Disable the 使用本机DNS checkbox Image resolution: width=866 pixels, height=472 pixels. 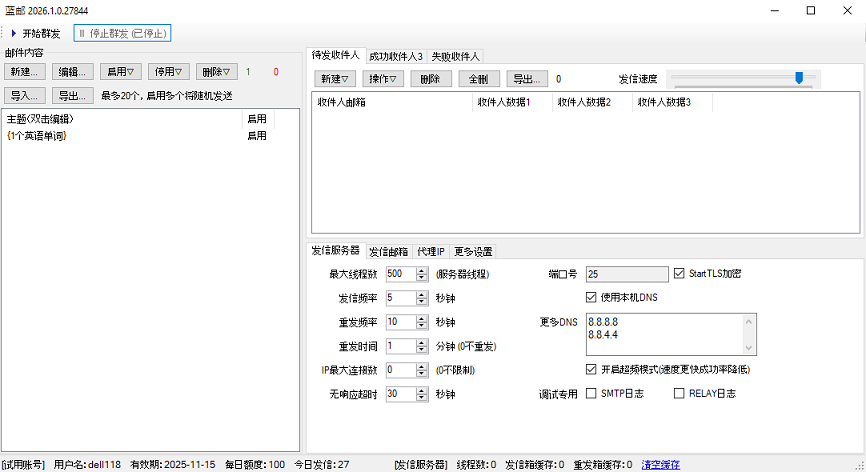590,297
